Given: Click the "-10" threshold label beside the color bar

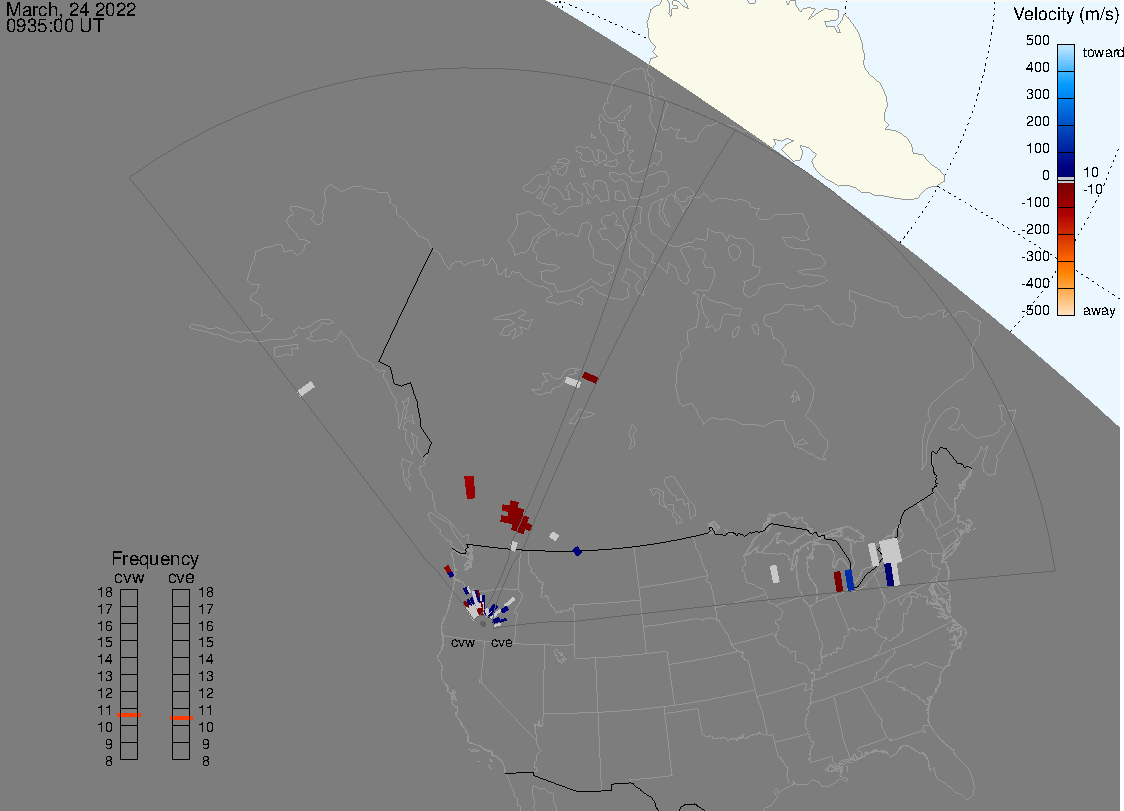Looking at the screenshot, I should point(1092,189).
